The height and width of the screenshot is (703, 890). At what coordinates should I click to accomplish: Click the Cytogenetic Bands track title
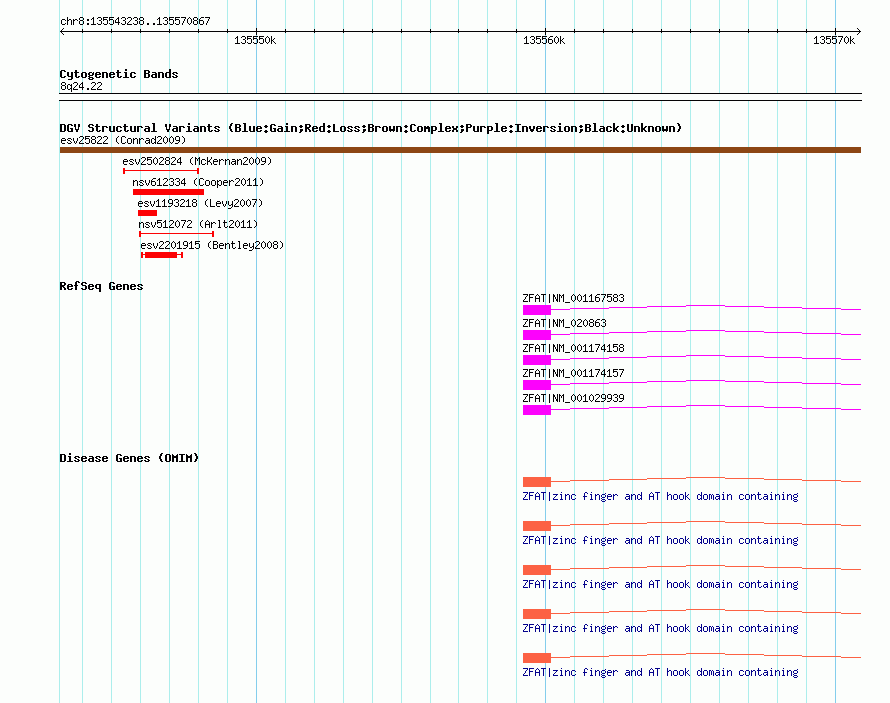point(119,74)
